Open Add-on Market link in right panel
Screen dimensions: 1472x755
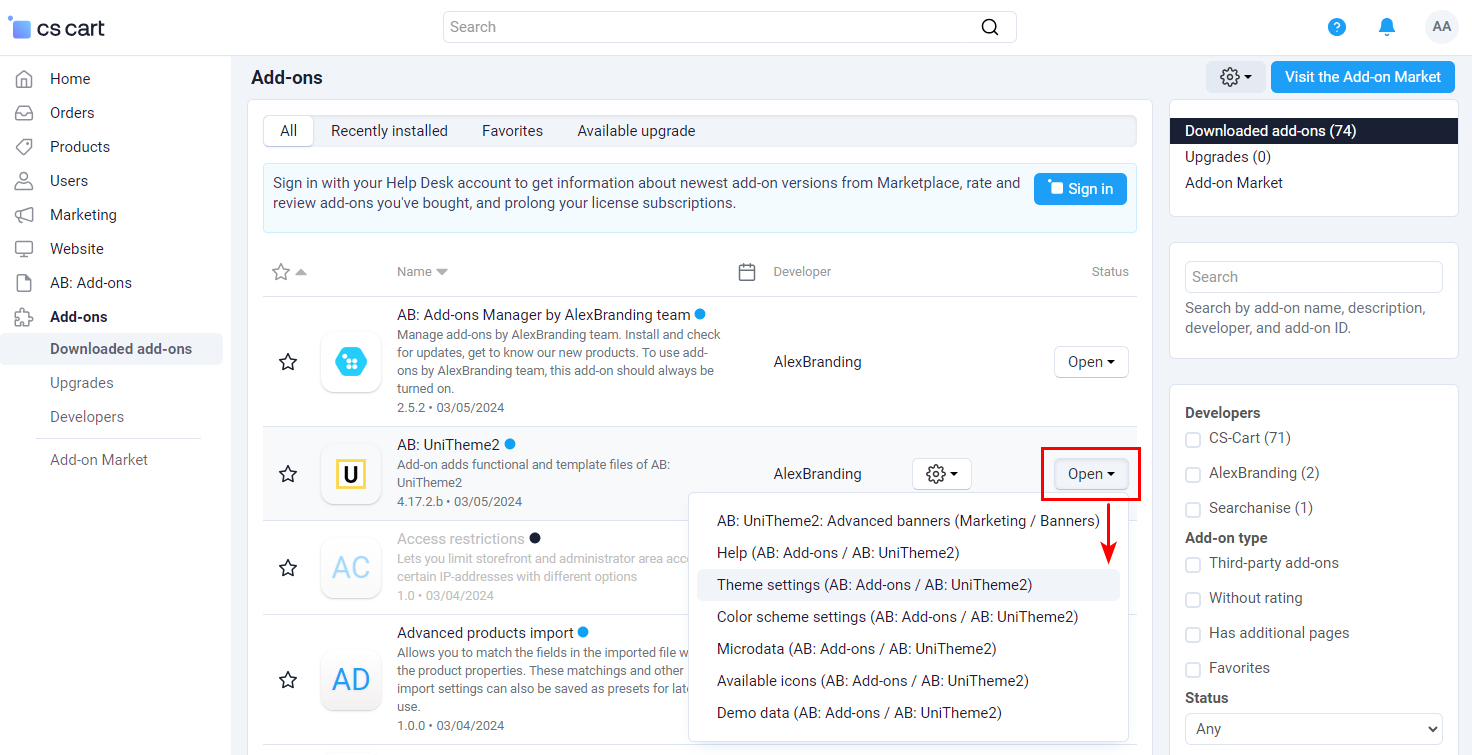1234,183
